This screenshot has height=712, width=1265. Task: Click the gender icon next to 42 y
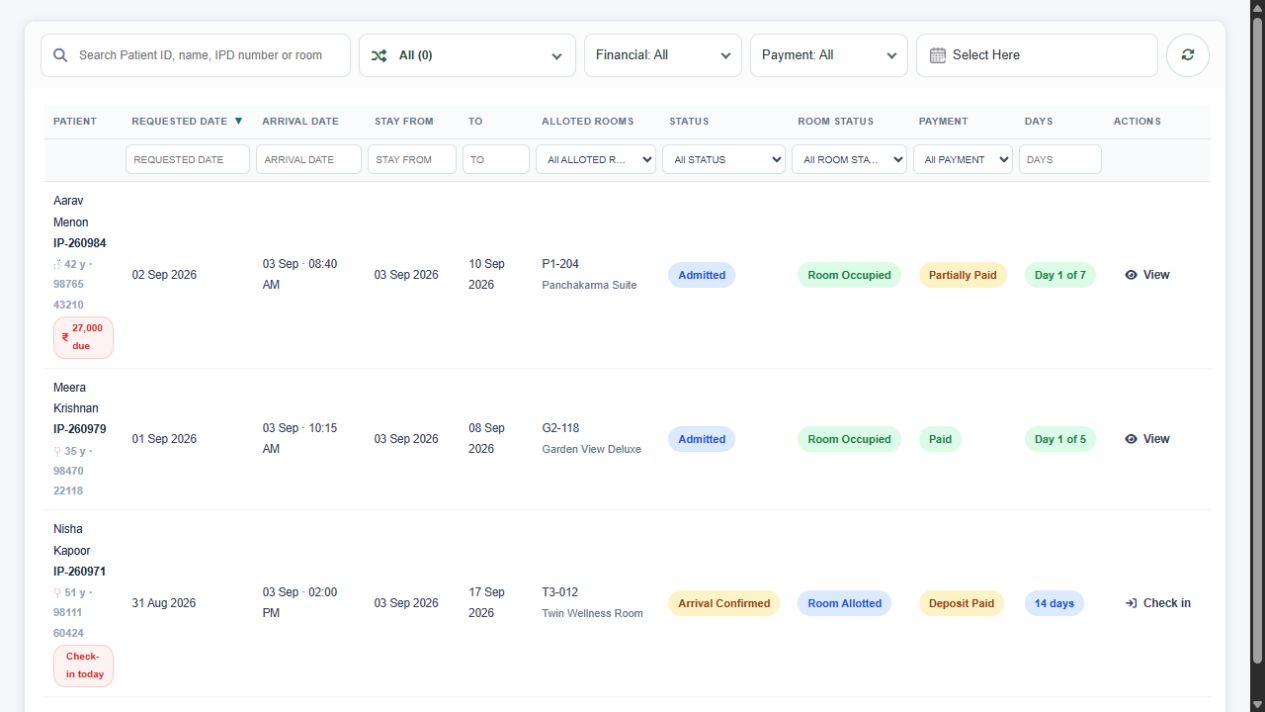pos(57,265)
